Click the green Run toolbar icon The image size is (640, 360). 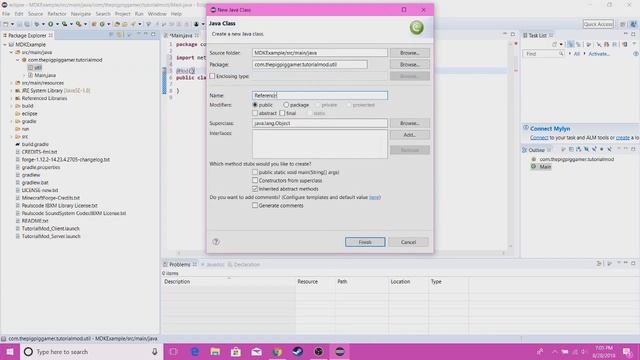coord(51,24)
